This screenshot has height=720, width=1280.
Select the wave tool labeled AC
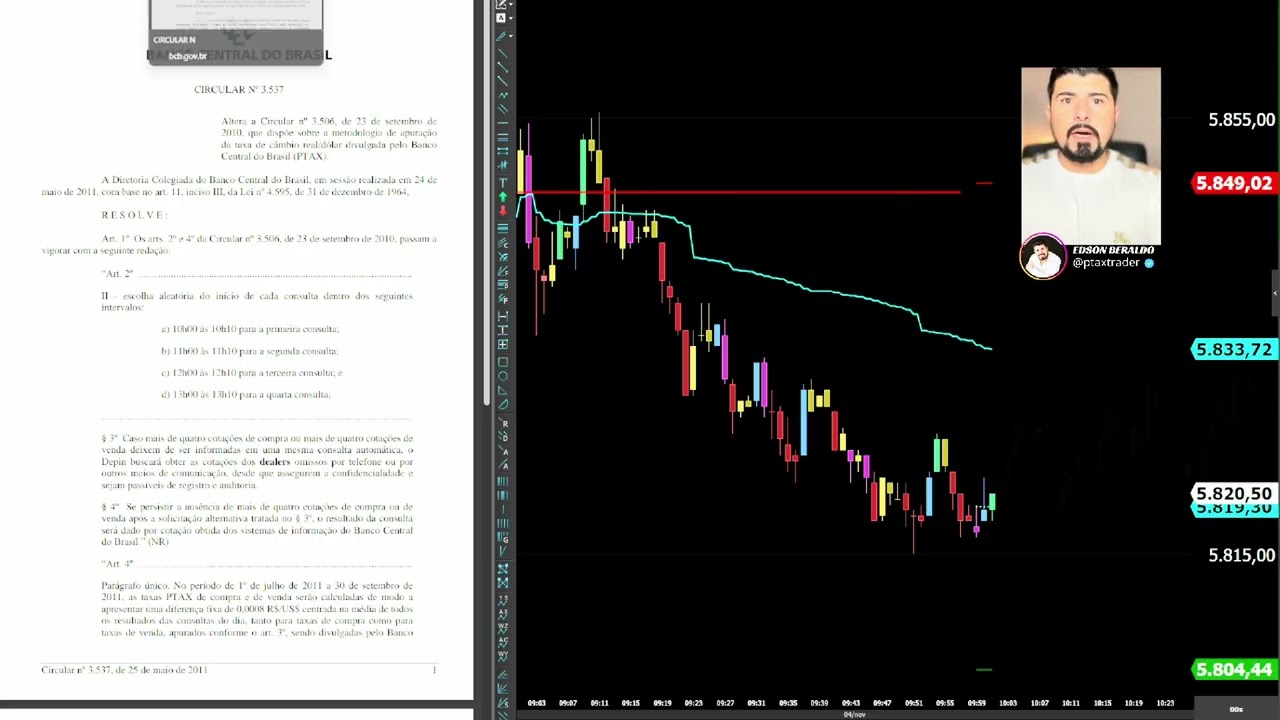503,642
